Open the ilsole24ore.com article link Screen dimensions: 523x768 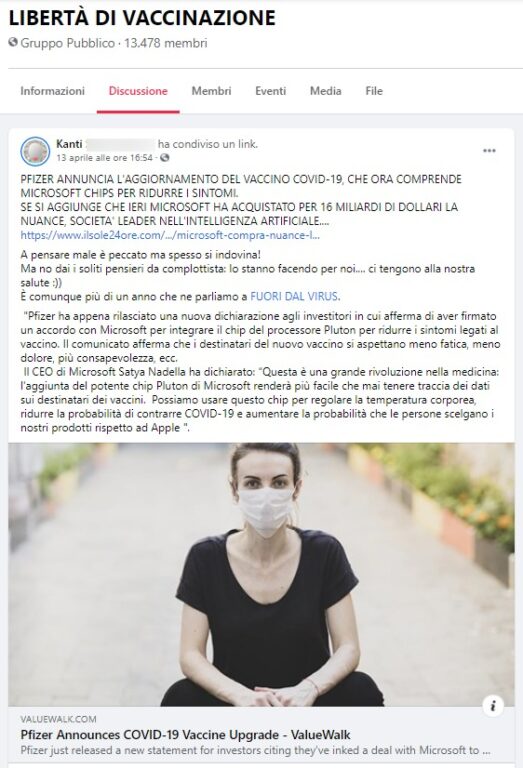[x=170, y=235]
